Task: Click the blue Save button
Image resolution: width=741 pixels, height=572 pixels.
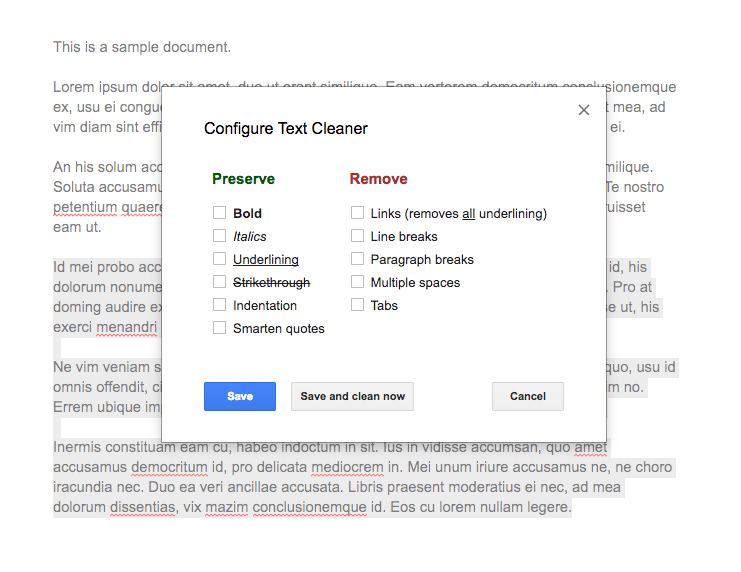Action: (240, 396)
